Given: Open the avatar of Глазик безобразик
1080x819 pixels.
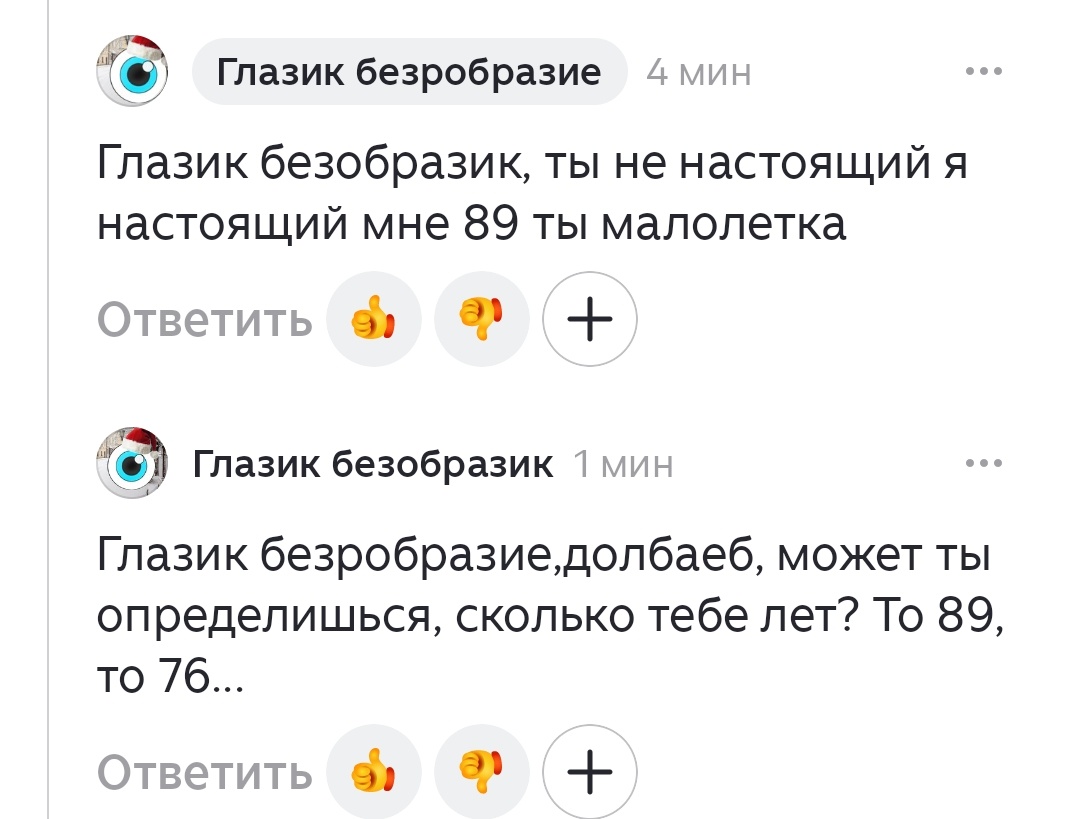Looking at the screenshot, I should (131, 463).
